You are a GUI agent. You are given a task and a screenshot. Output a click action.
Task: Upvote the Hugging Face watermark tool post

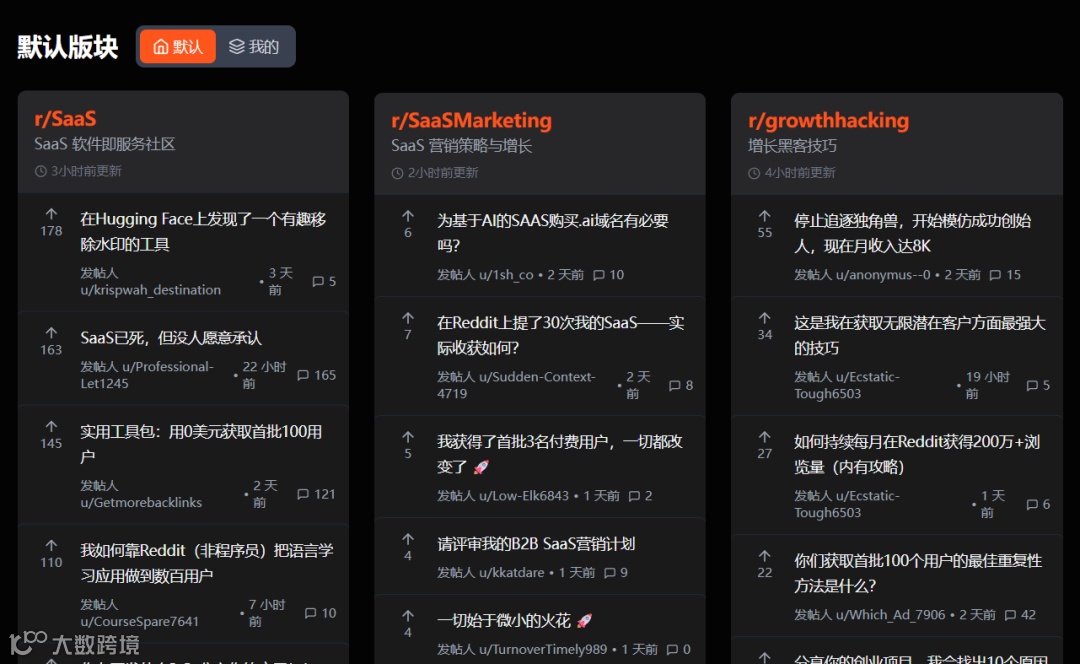pyautogui.click(x=51, y=214)
